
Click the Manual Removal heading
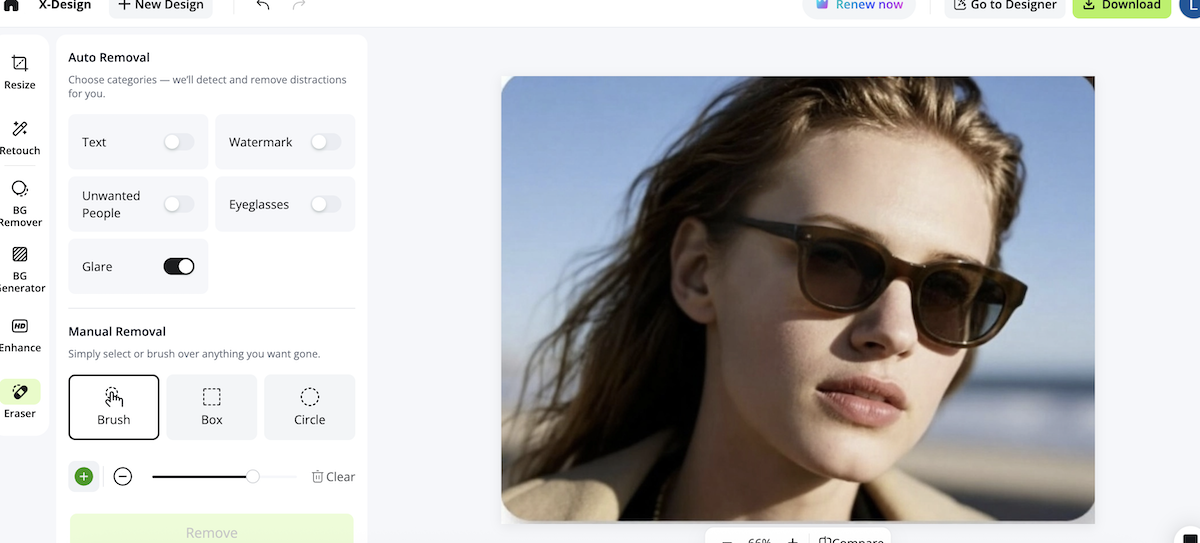(117, 331)
